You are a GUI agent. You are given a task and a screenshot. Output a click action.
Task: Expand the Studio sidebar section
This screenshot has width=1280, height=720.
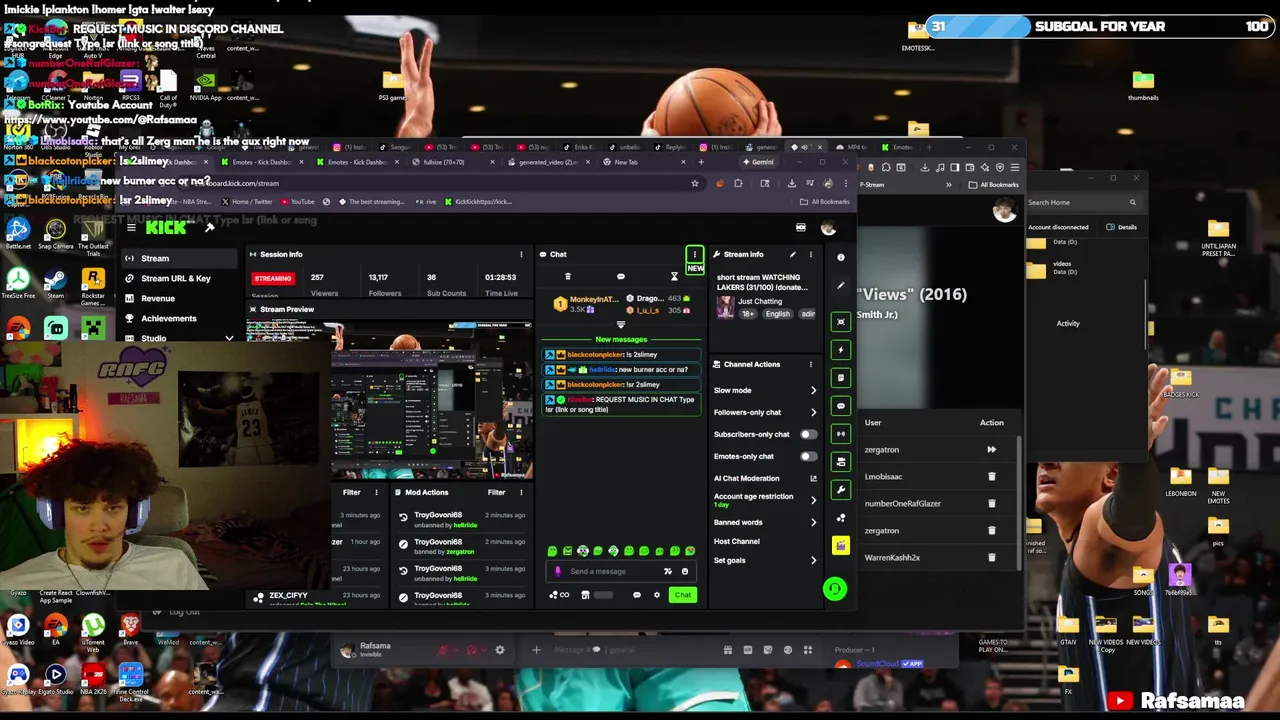coord(229,338)
